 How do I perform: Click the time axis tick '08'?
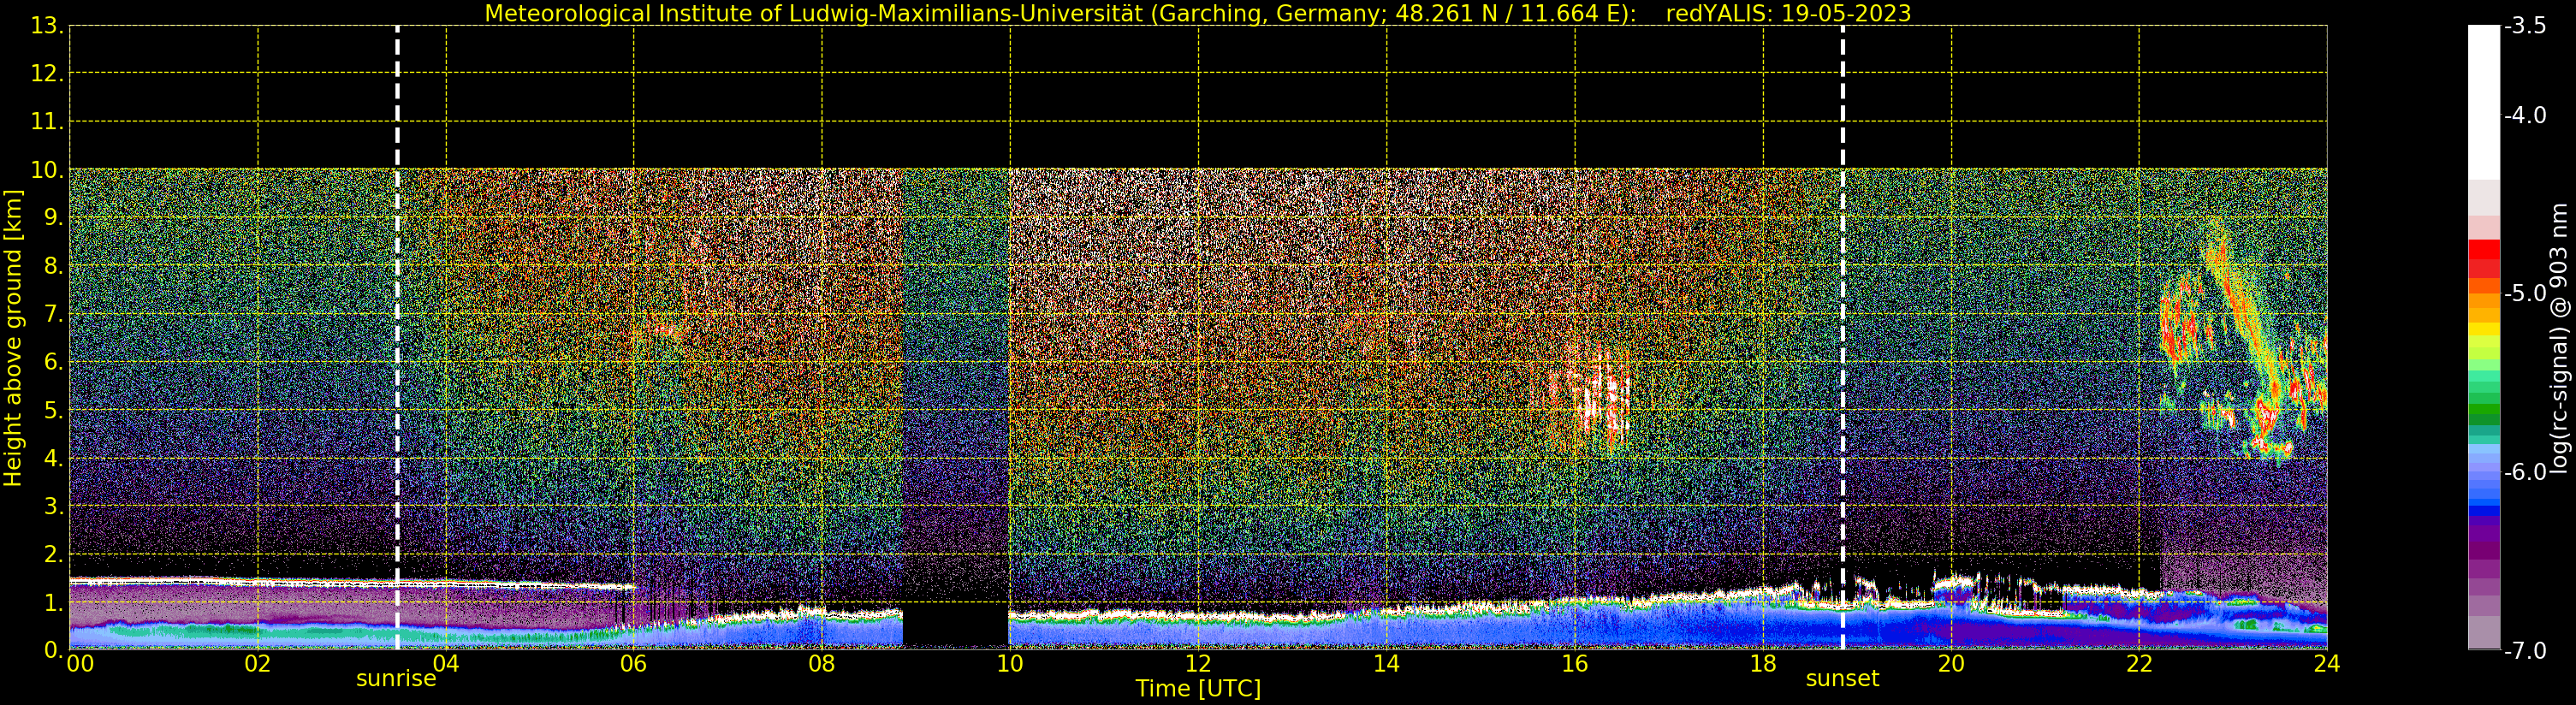click(822, 664)
